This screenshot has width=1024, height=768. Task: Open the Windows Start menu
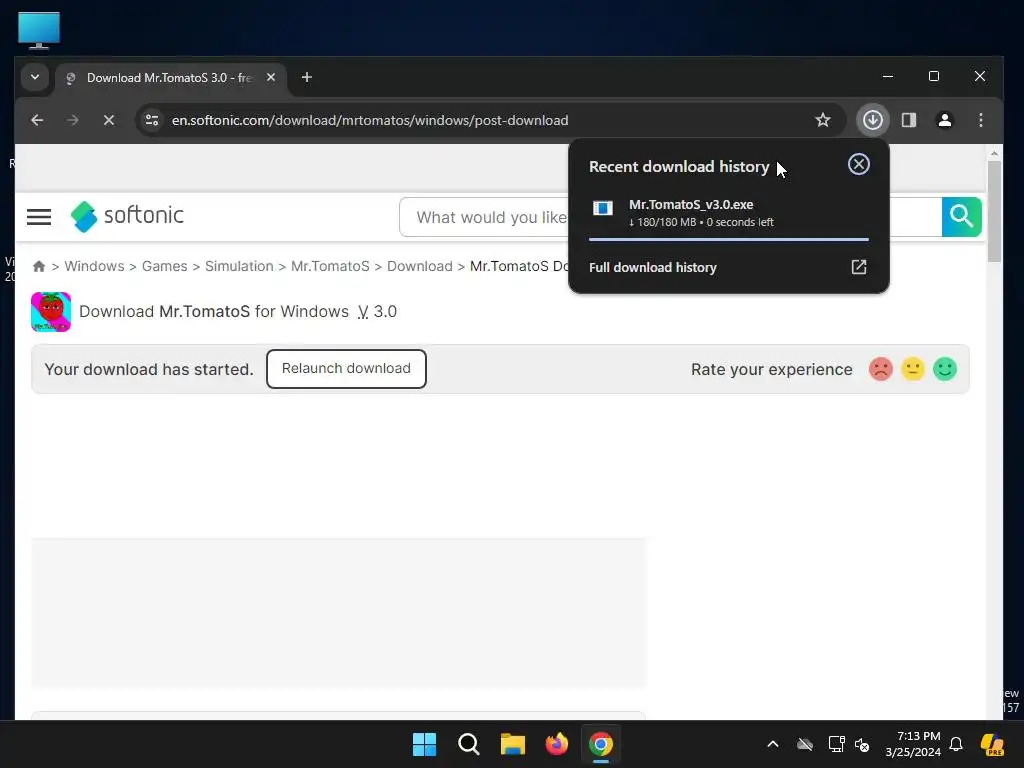pyautogui.click(x=424, y=744)
